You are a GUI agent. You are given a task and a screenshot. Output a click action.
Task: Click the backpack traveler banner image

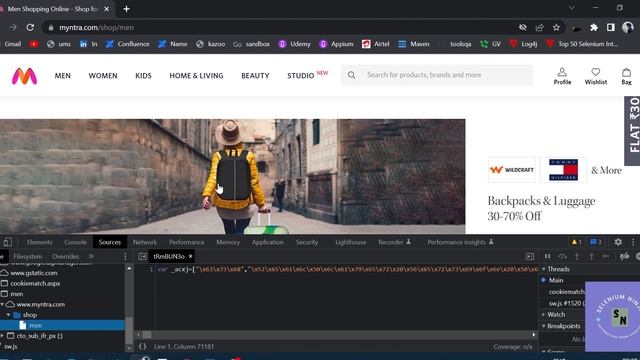(232, 176)
